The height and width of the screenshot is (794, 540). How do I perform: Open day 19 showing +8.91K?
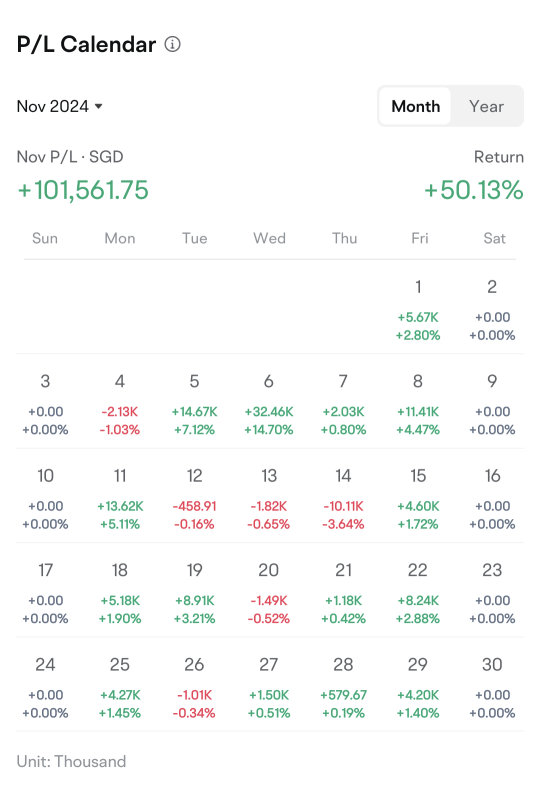(x=195, y=594)
